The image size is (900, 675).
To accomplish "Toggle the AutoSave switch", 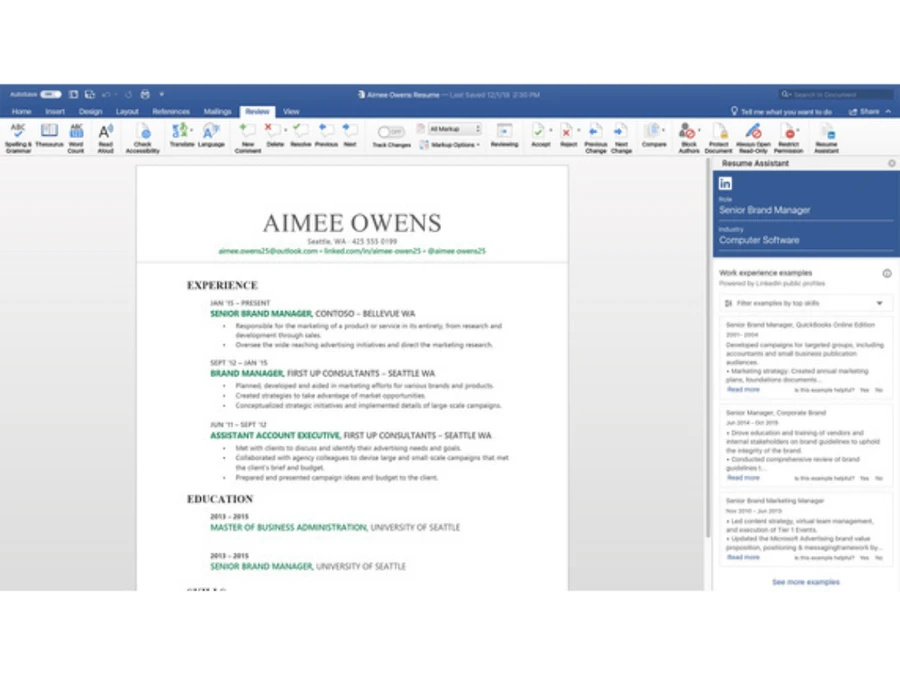I will (x=51, y=94).
